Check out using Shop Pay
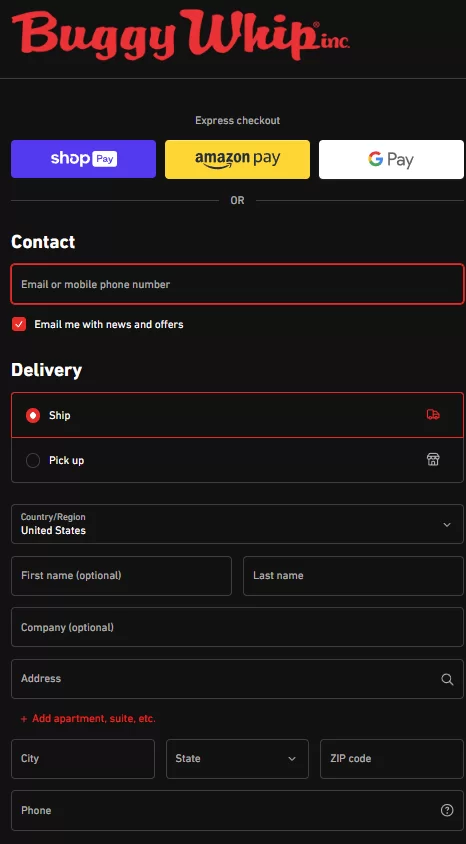This screenshot has width=466, height=844. coord(83,159)
